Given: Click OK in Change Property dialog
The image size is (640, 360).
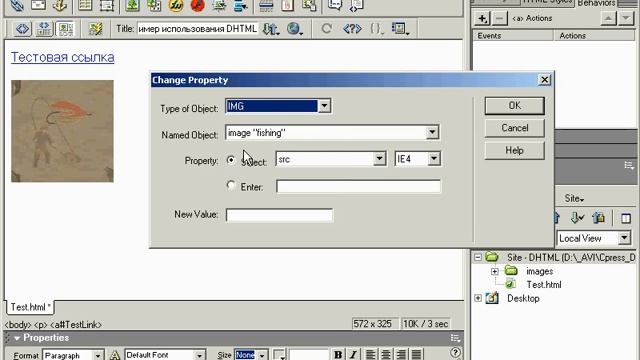Looking at the screenshot, I should tap(514, 106).
